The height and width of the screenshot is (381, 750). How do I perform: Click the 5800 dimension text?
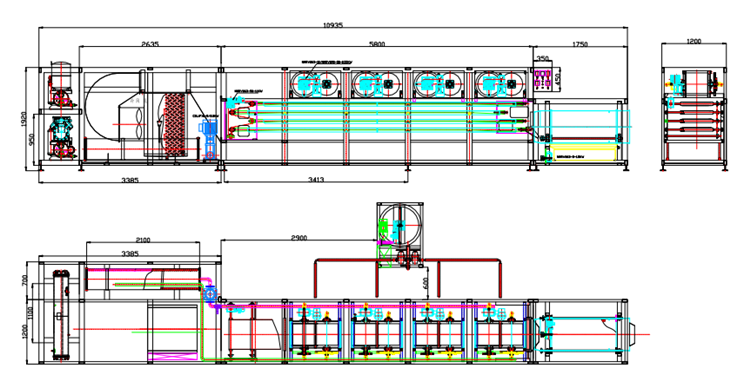click(377, 44)
